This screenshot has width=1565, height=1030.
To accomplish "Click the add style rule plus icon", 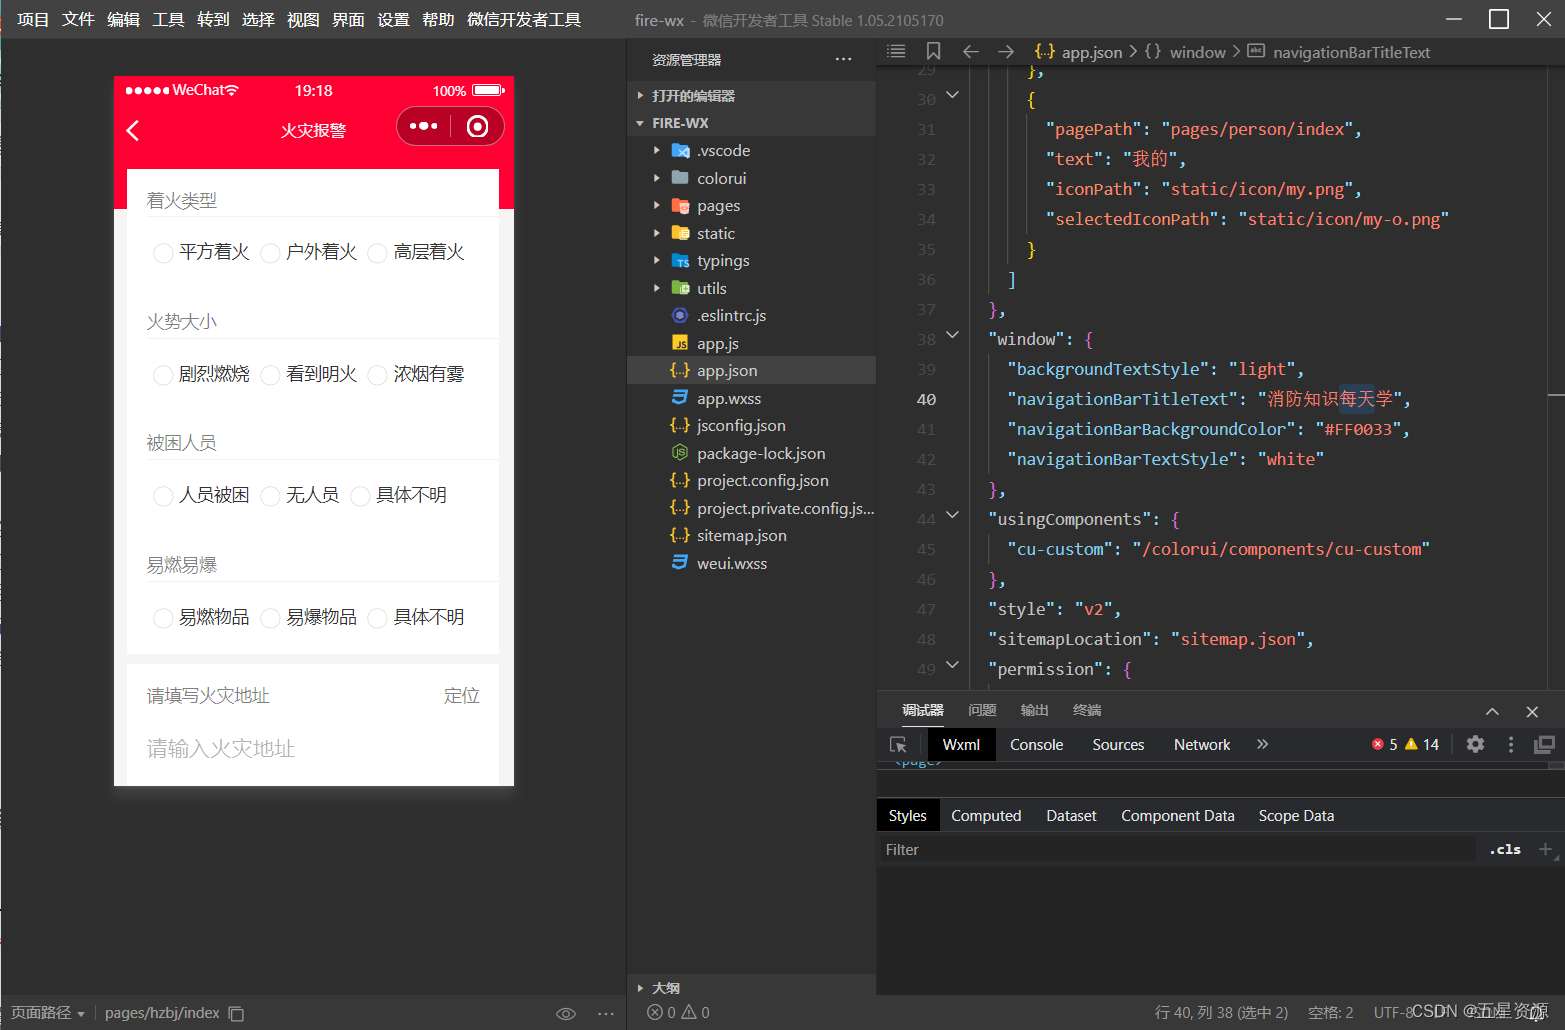I will 1545,849.
